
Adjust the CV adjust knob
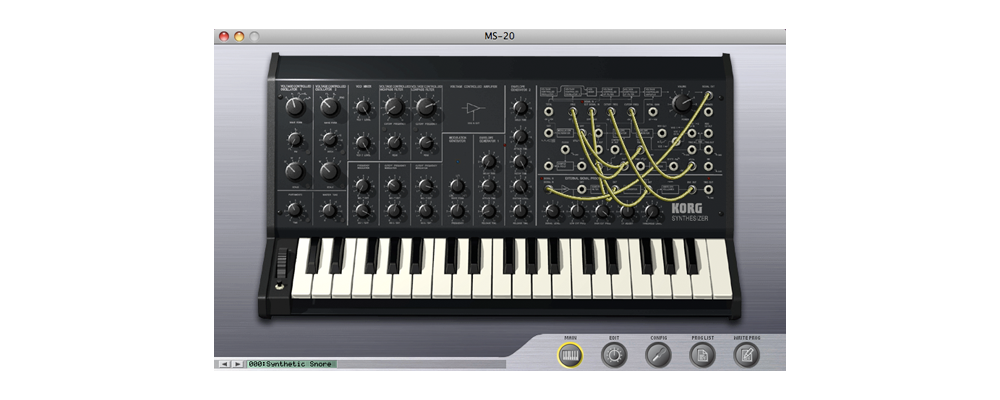[628, 212]
